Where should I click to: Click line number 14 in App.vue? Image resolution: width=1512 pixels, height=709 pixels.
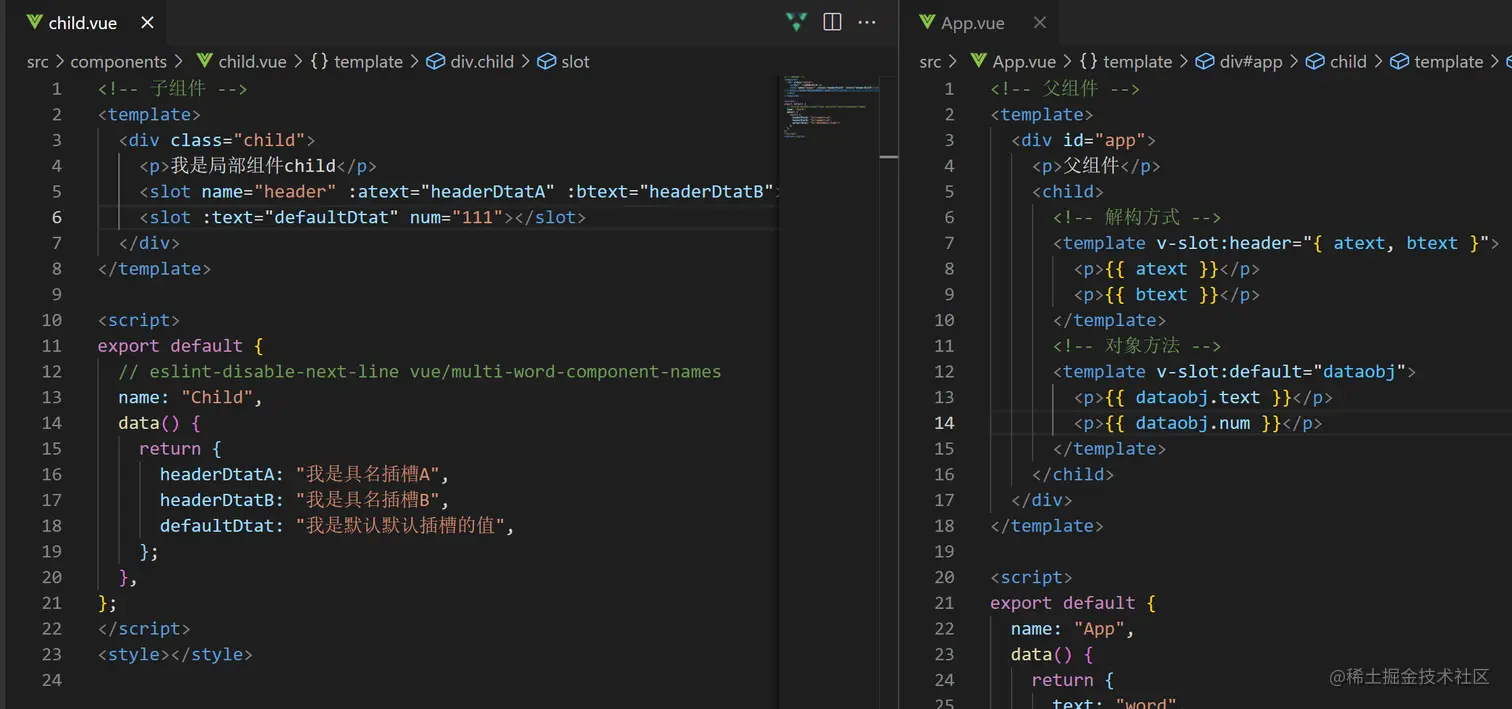point(944,423)
